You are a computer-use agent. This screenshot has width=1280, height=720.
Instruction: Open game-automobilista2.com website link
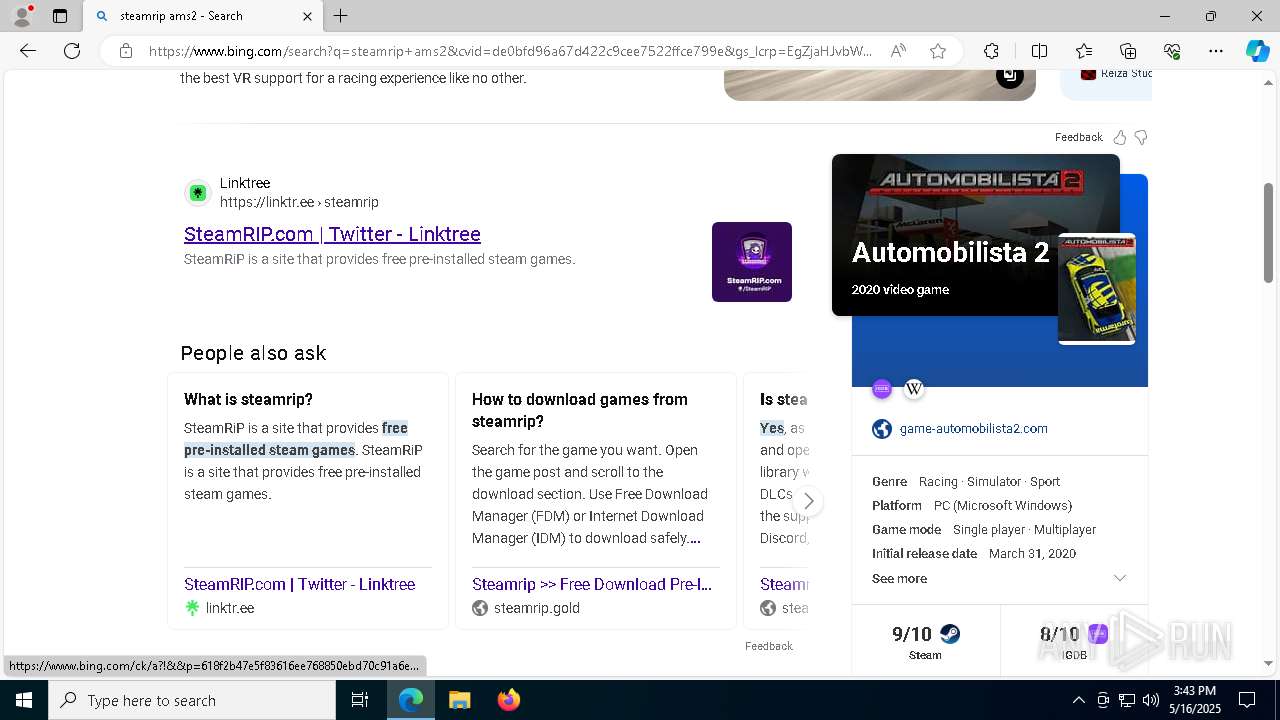(973, 428)
